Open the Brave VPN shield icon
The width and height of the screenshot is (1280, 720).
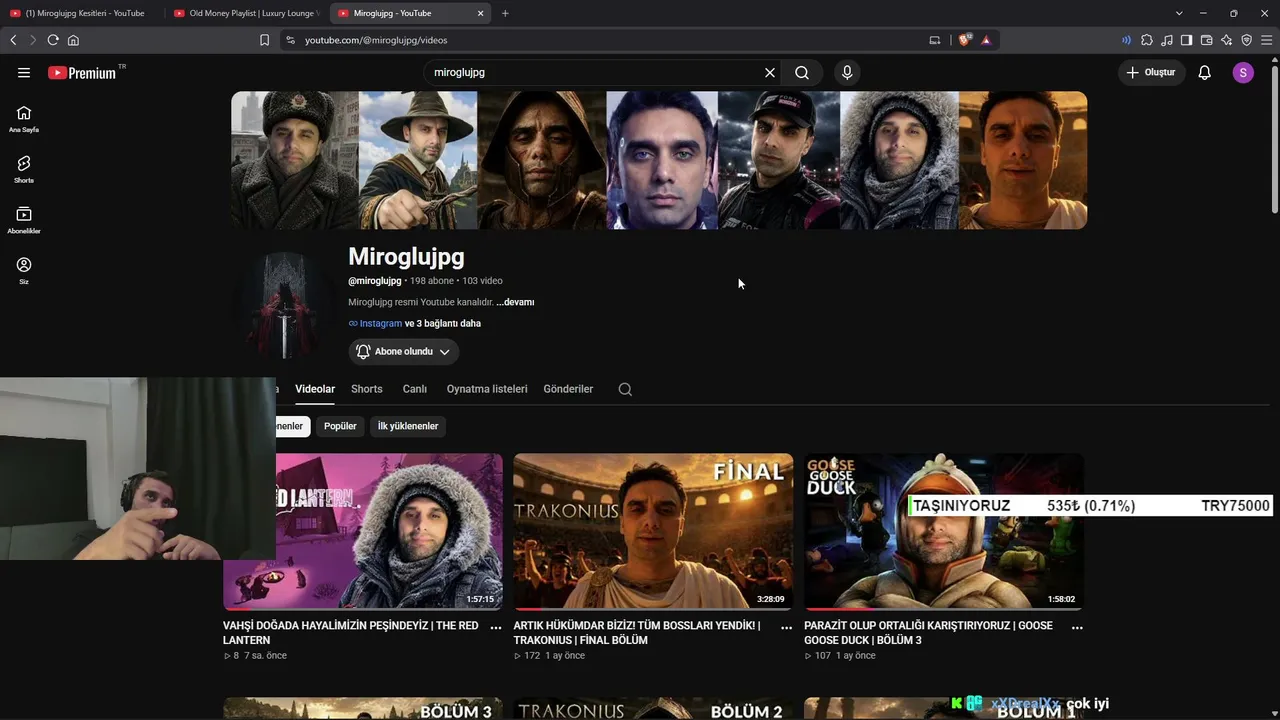click(1246, 40)
